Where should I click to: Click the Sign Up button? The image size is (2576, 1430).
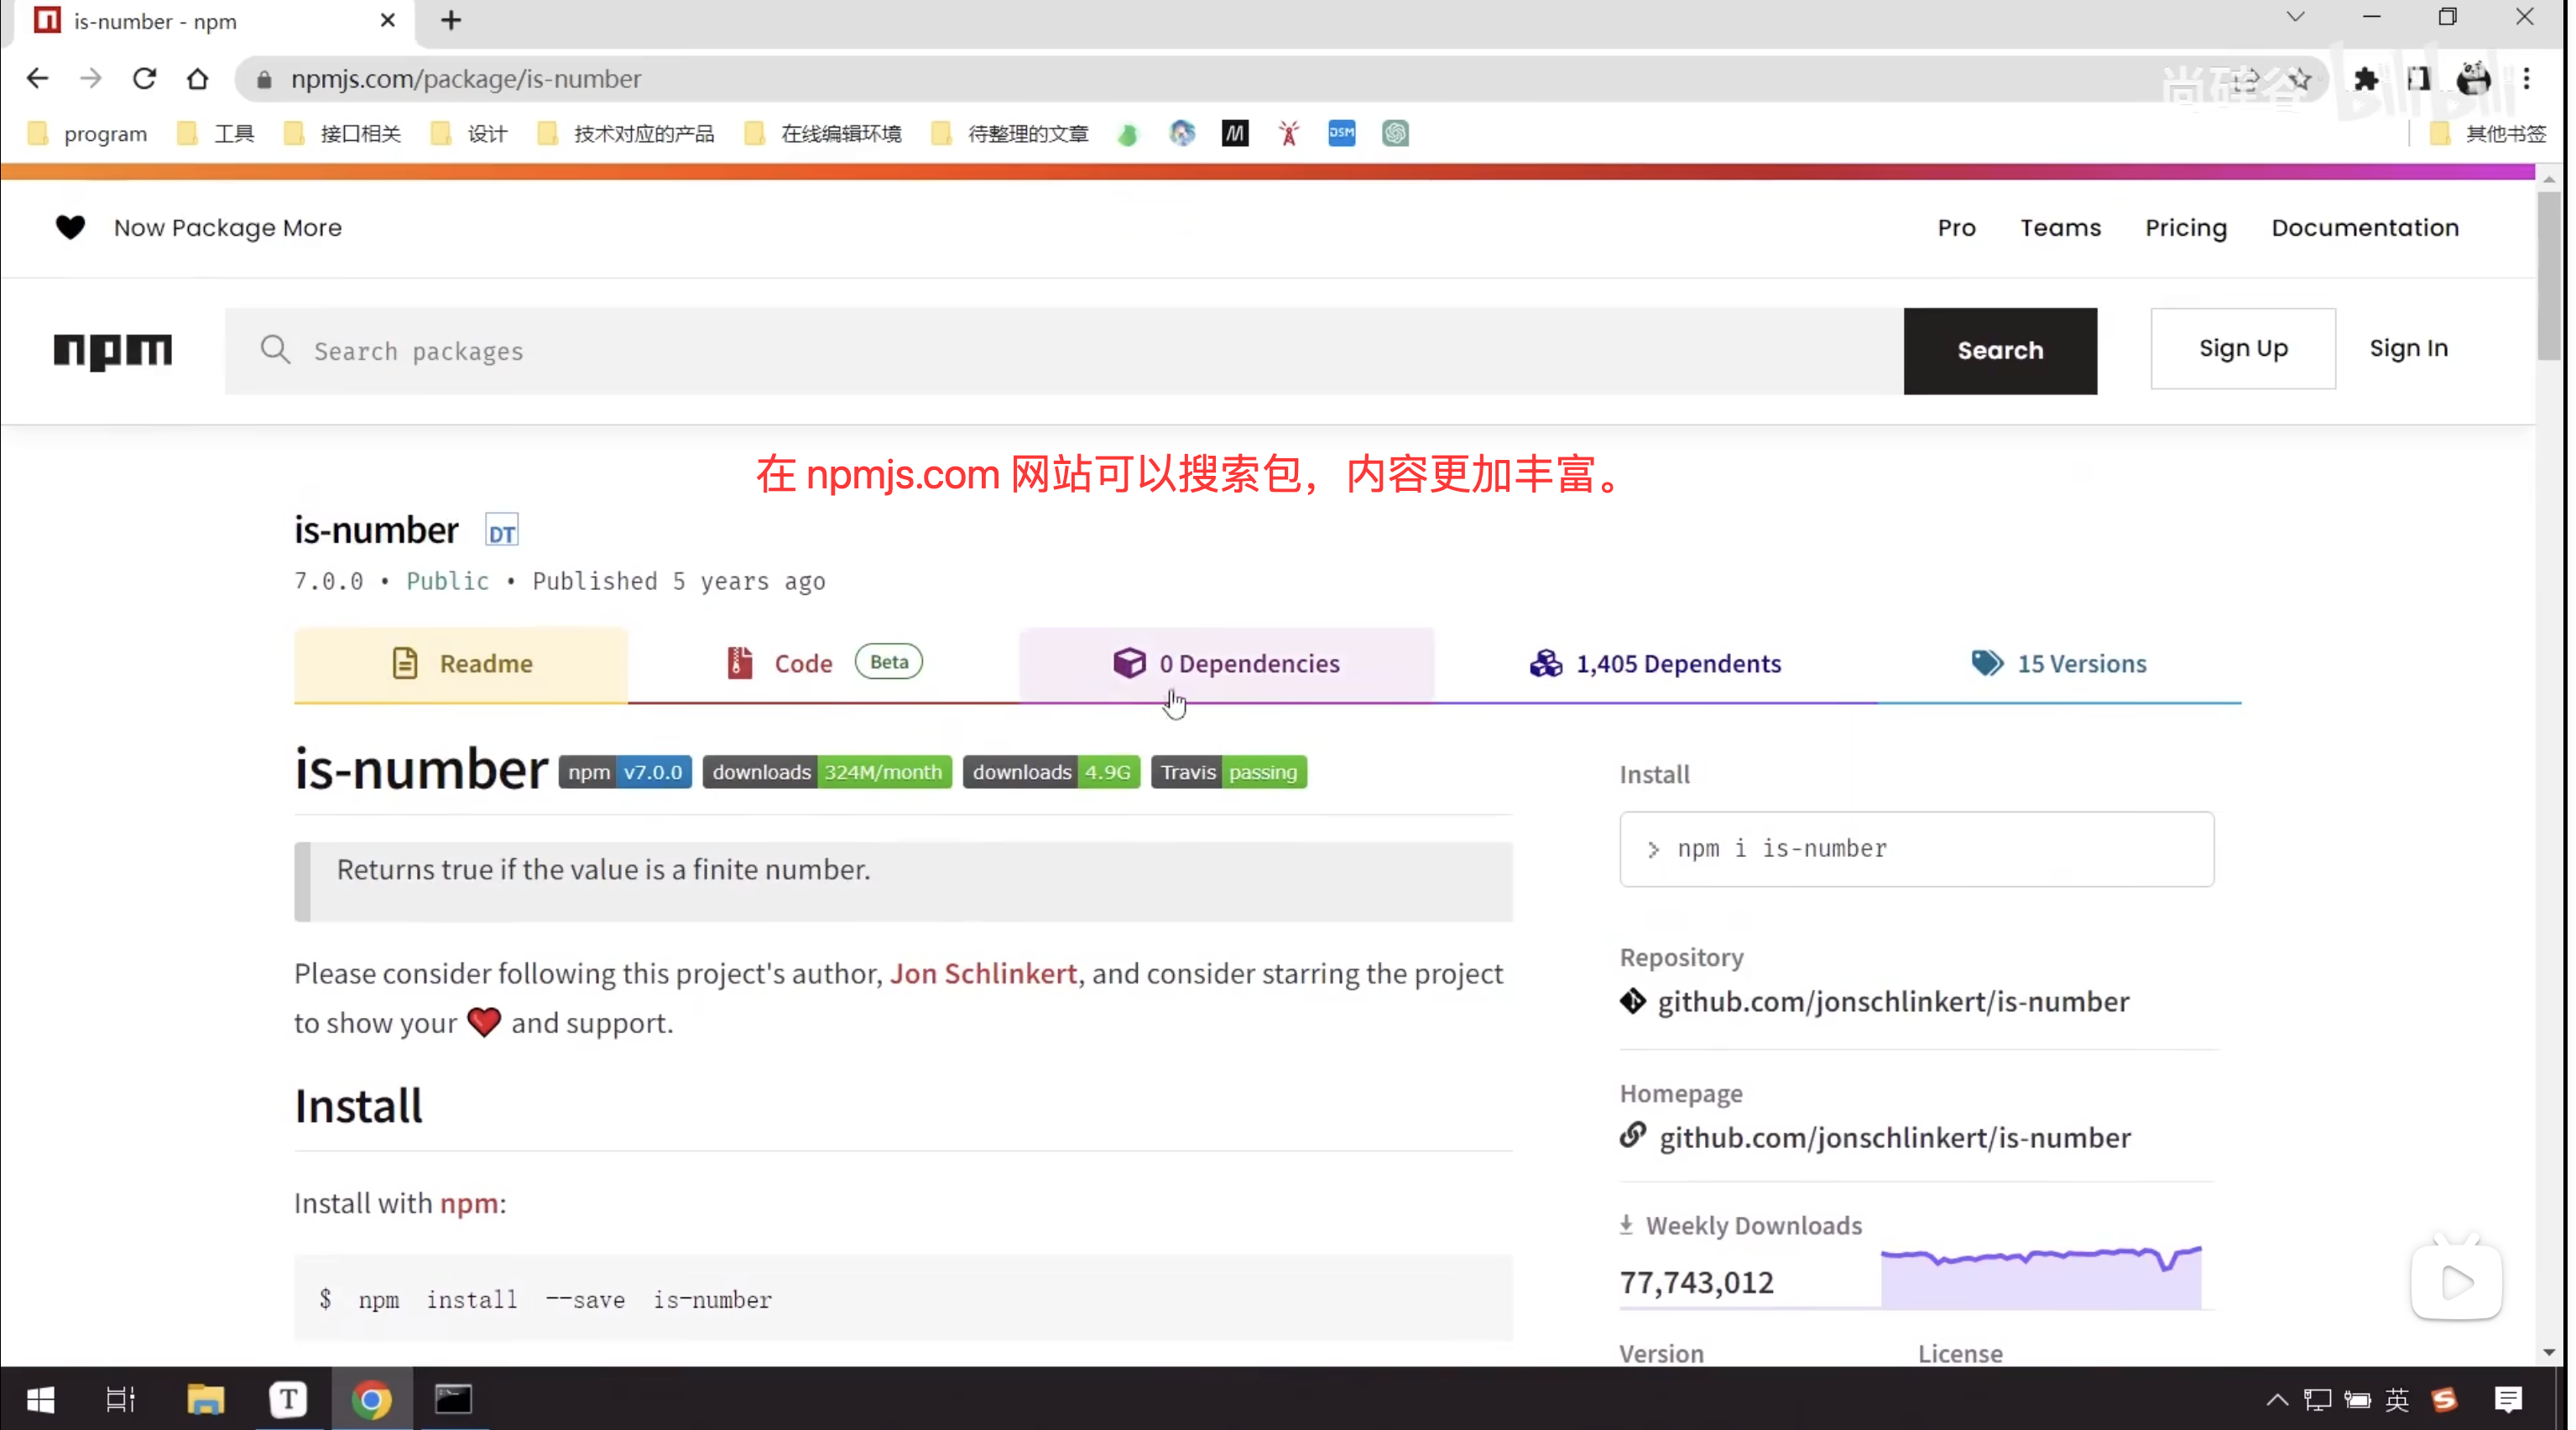pyautogui.click(x=2242, y=348)
